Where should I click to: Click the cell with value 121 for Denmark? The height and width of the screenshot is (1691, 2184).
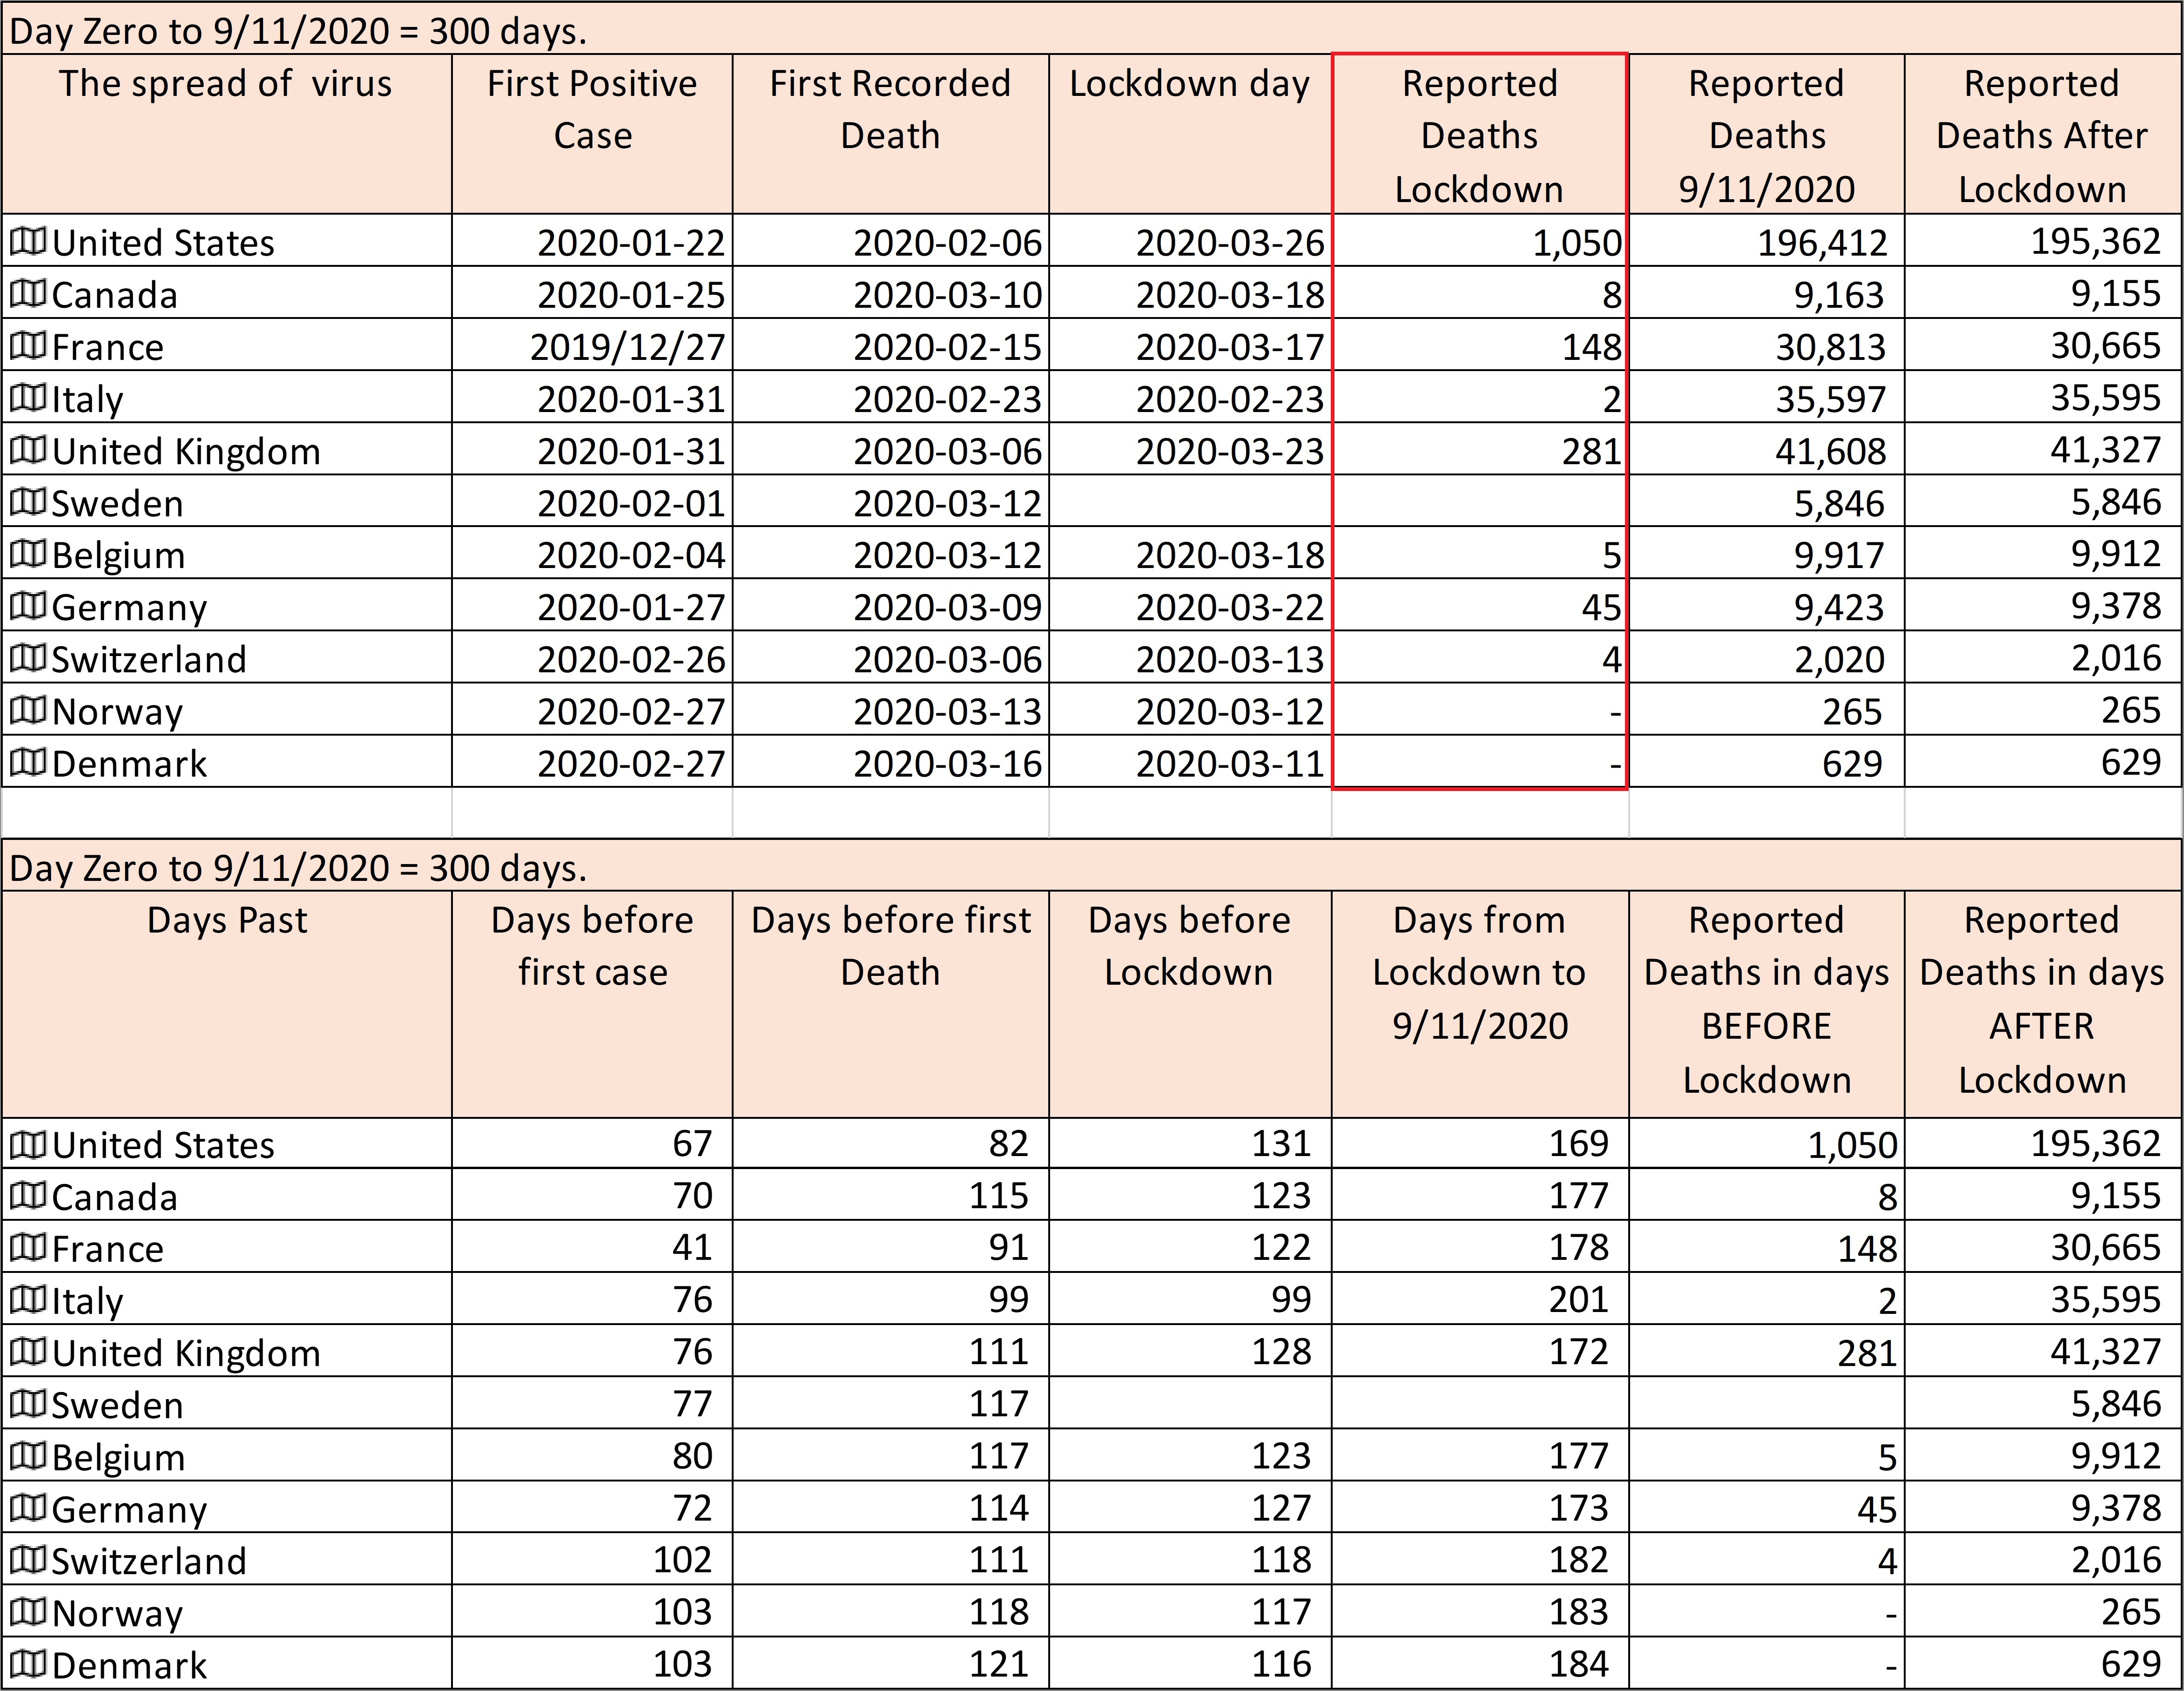(890, 1663)
